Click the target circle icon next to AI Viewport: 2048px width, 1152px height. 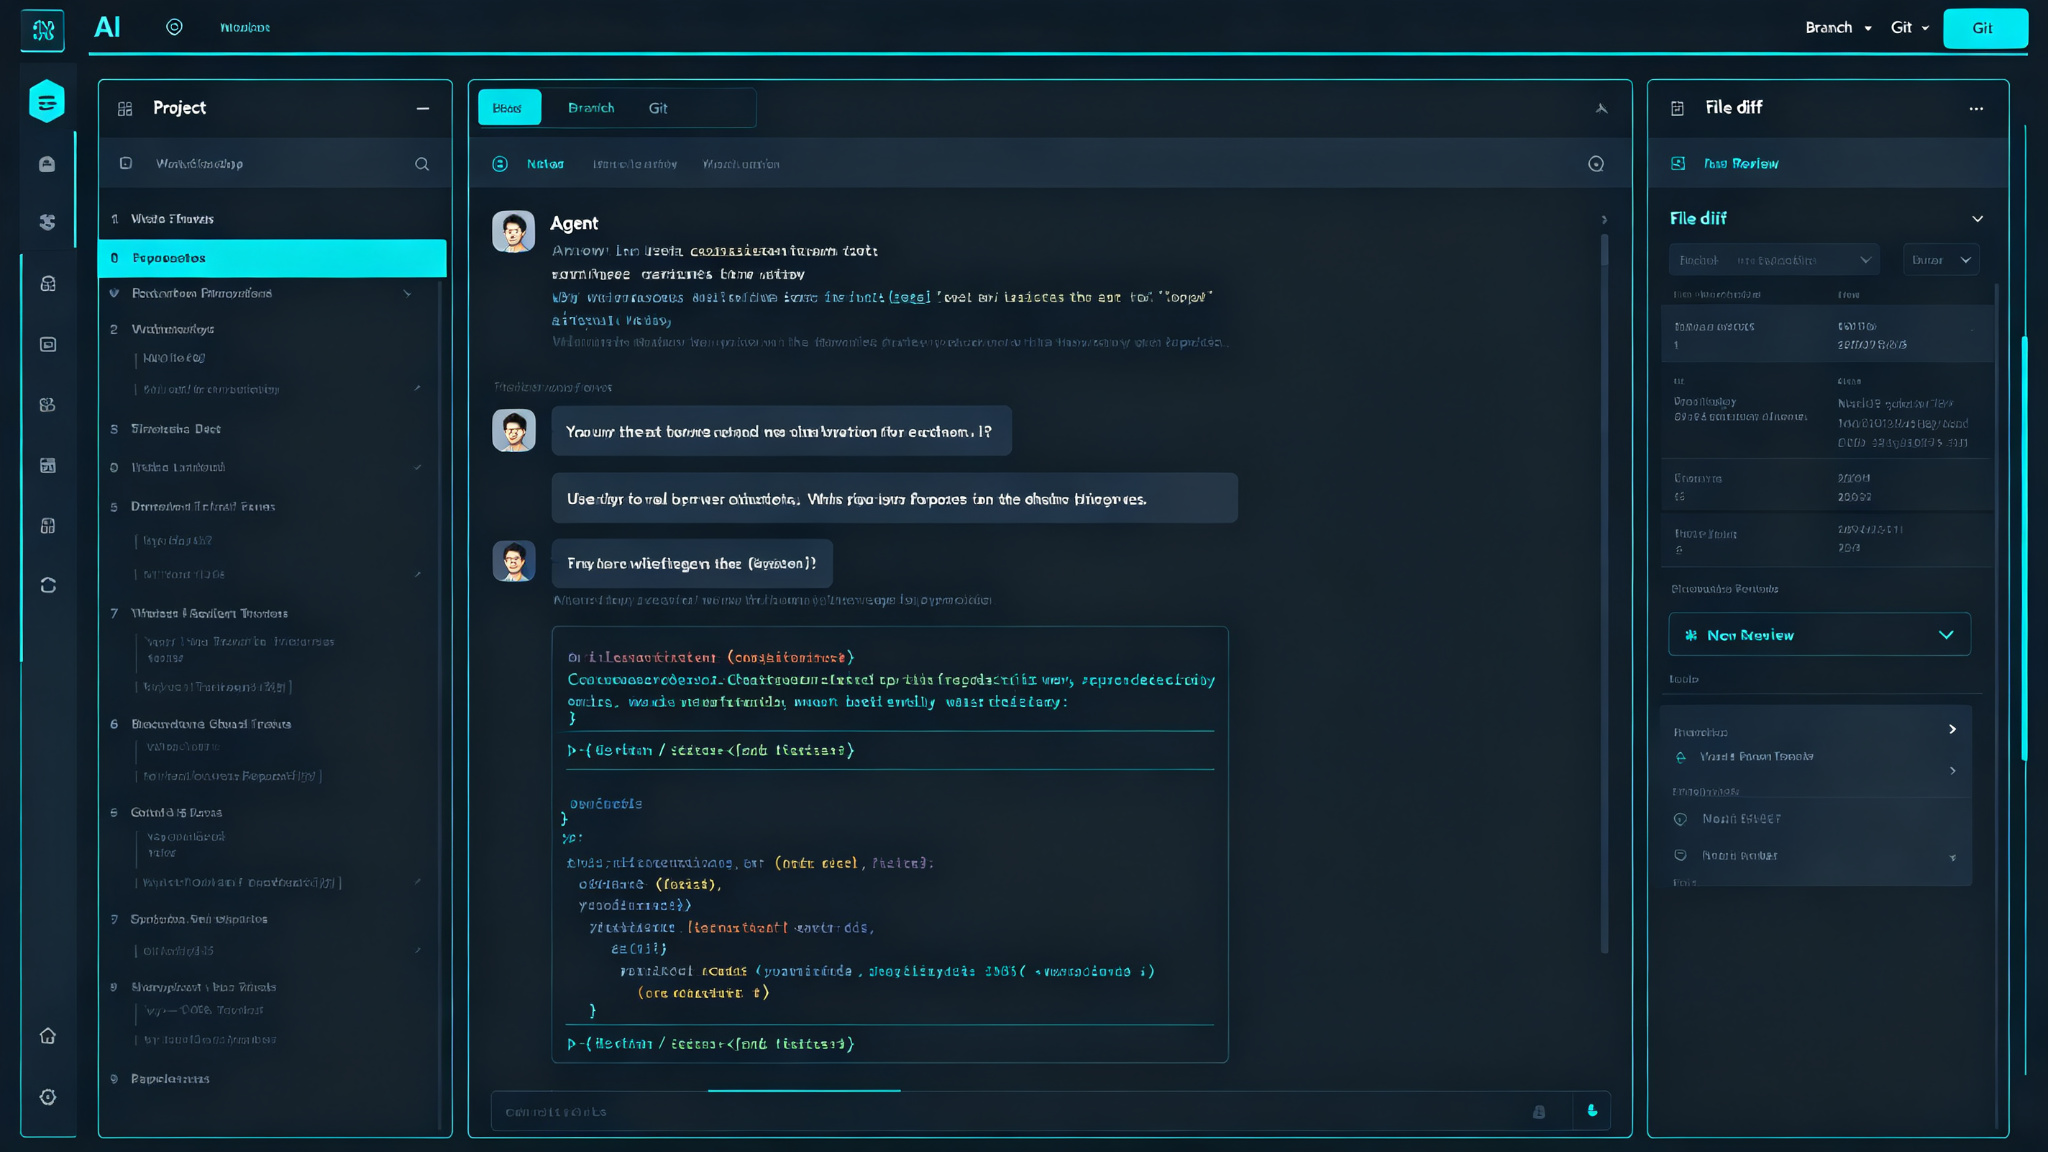(x=174, y=27)
